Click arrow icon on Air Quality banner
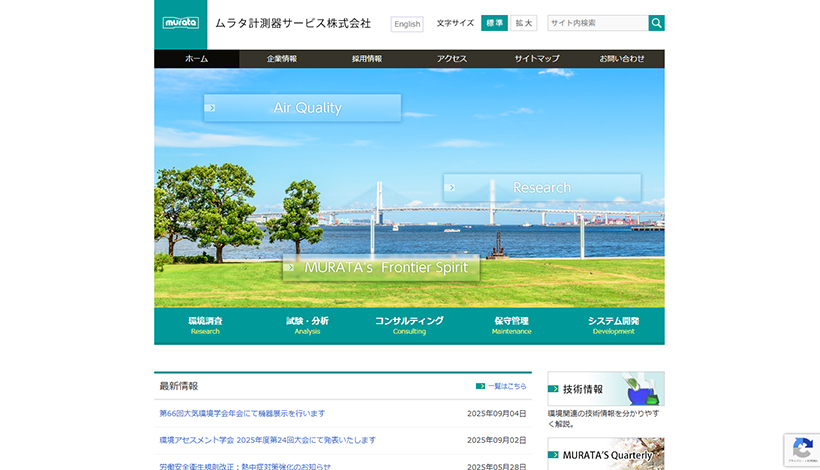This screenshot has height=470, width=820. 211,107
